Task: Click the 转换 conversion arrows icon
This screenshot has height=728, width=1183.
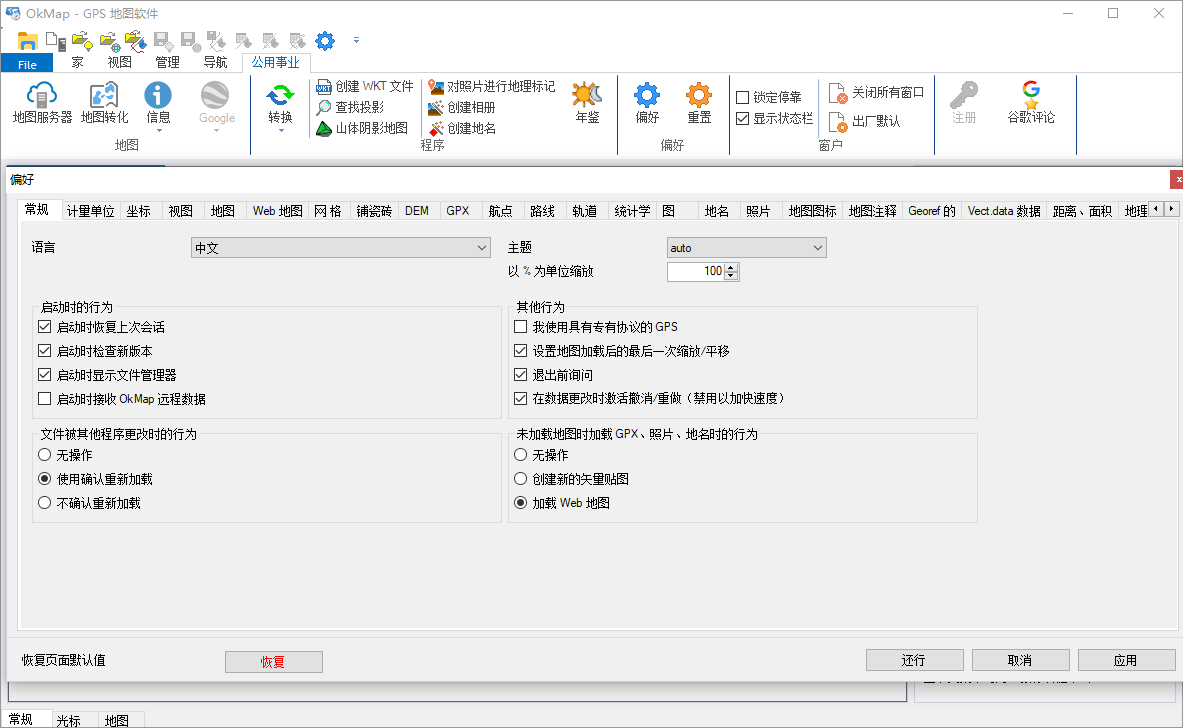Action: click(x=279, y=105)
